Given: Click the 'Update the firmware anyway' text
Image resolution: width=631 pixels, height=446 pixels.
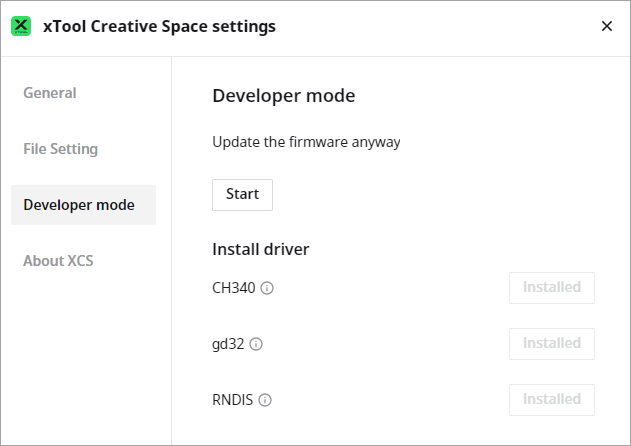Looking at the screenshot, I should point(306,142).
